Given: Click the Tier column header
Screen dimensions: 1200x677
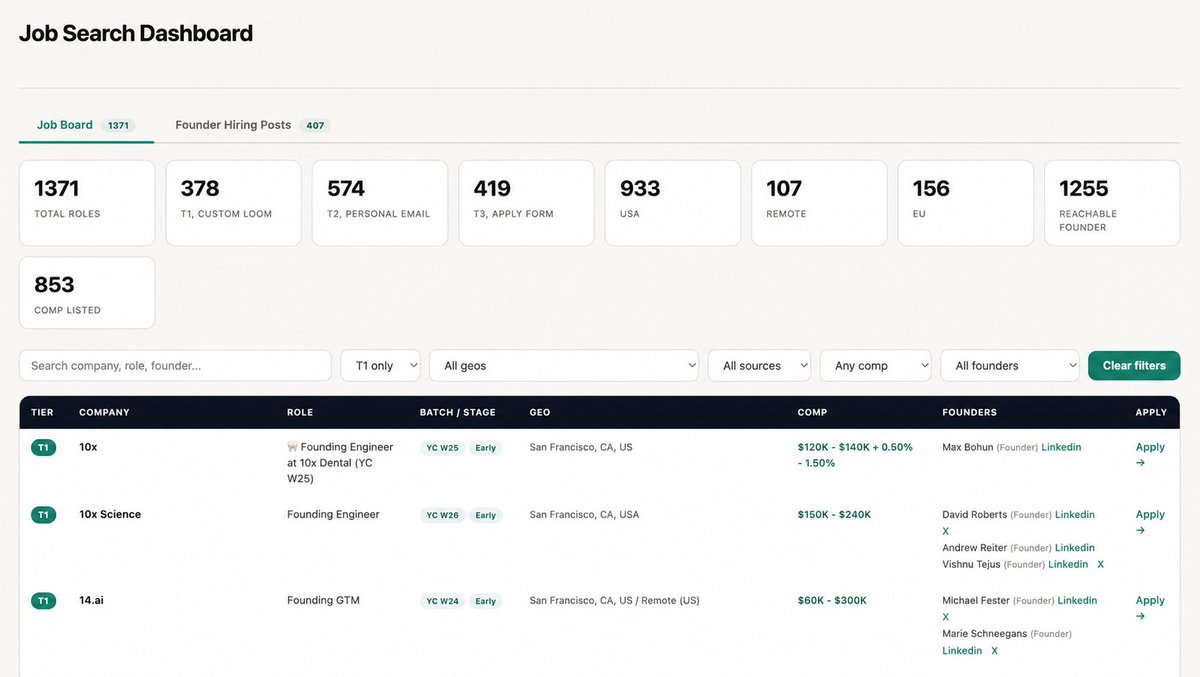Looking at the screenshot, I should tap(42, 412).
